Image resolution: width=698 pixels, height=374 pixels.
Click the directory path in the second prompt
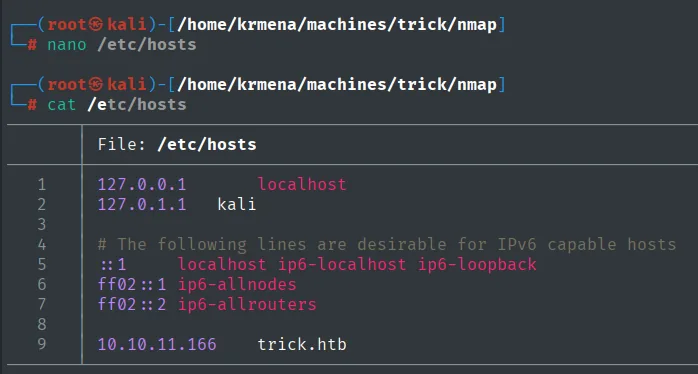tap(337, 85)
